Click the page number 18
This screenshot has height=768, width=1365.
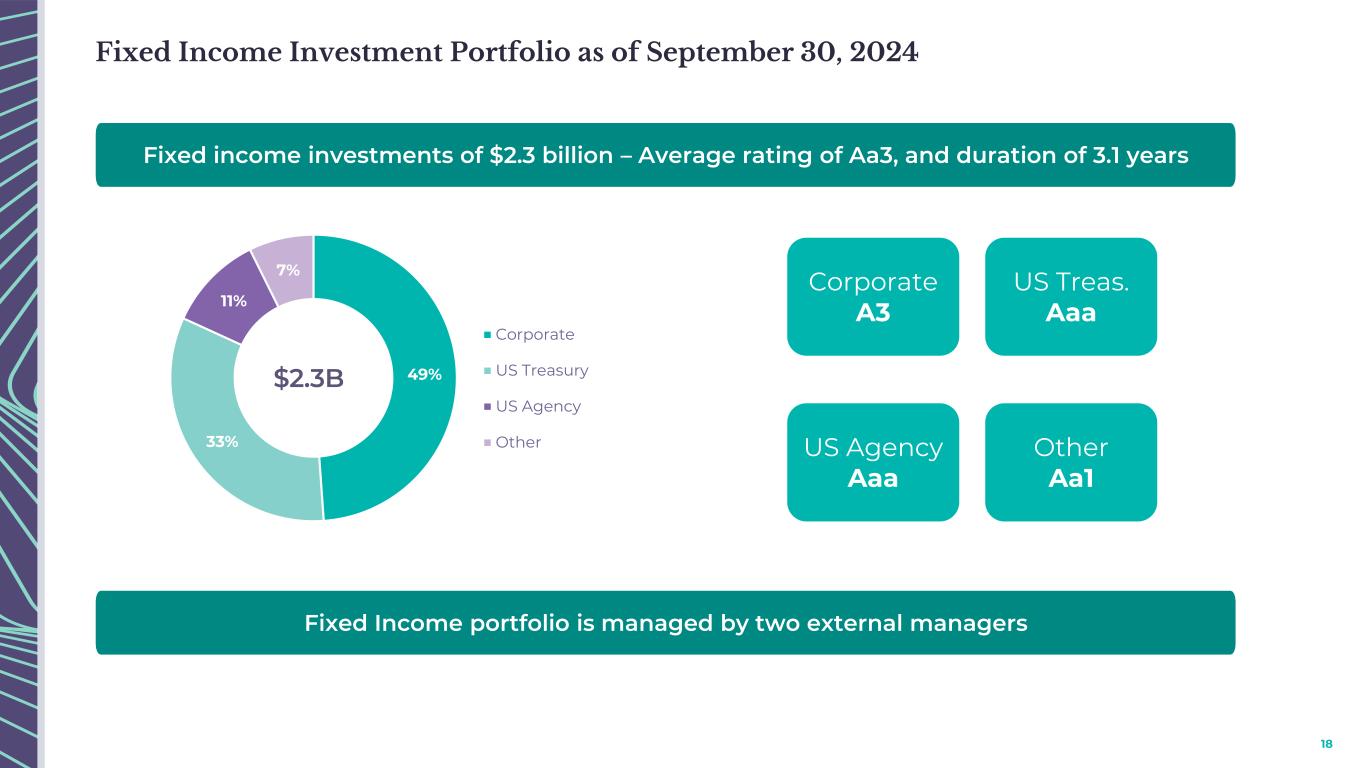pyautogui.click(x=1327, y=744)
